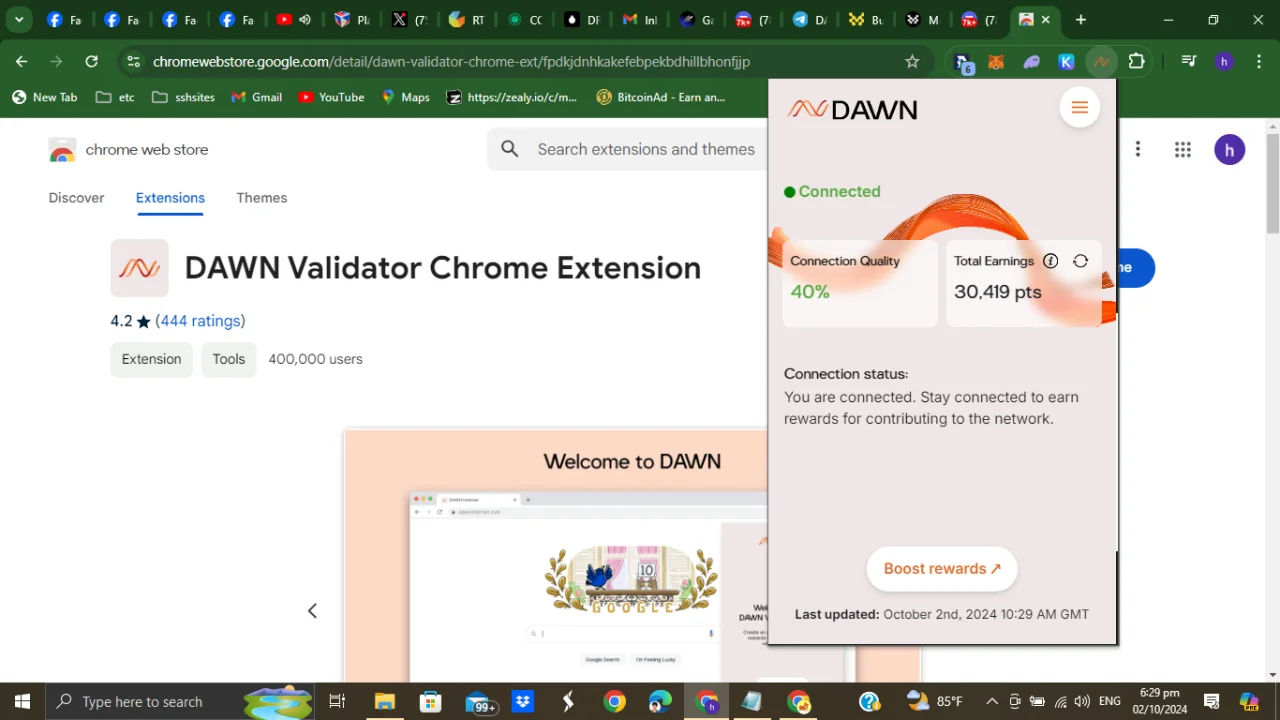
Task: Open the Windows Start menu
Action: pos(22,702)
